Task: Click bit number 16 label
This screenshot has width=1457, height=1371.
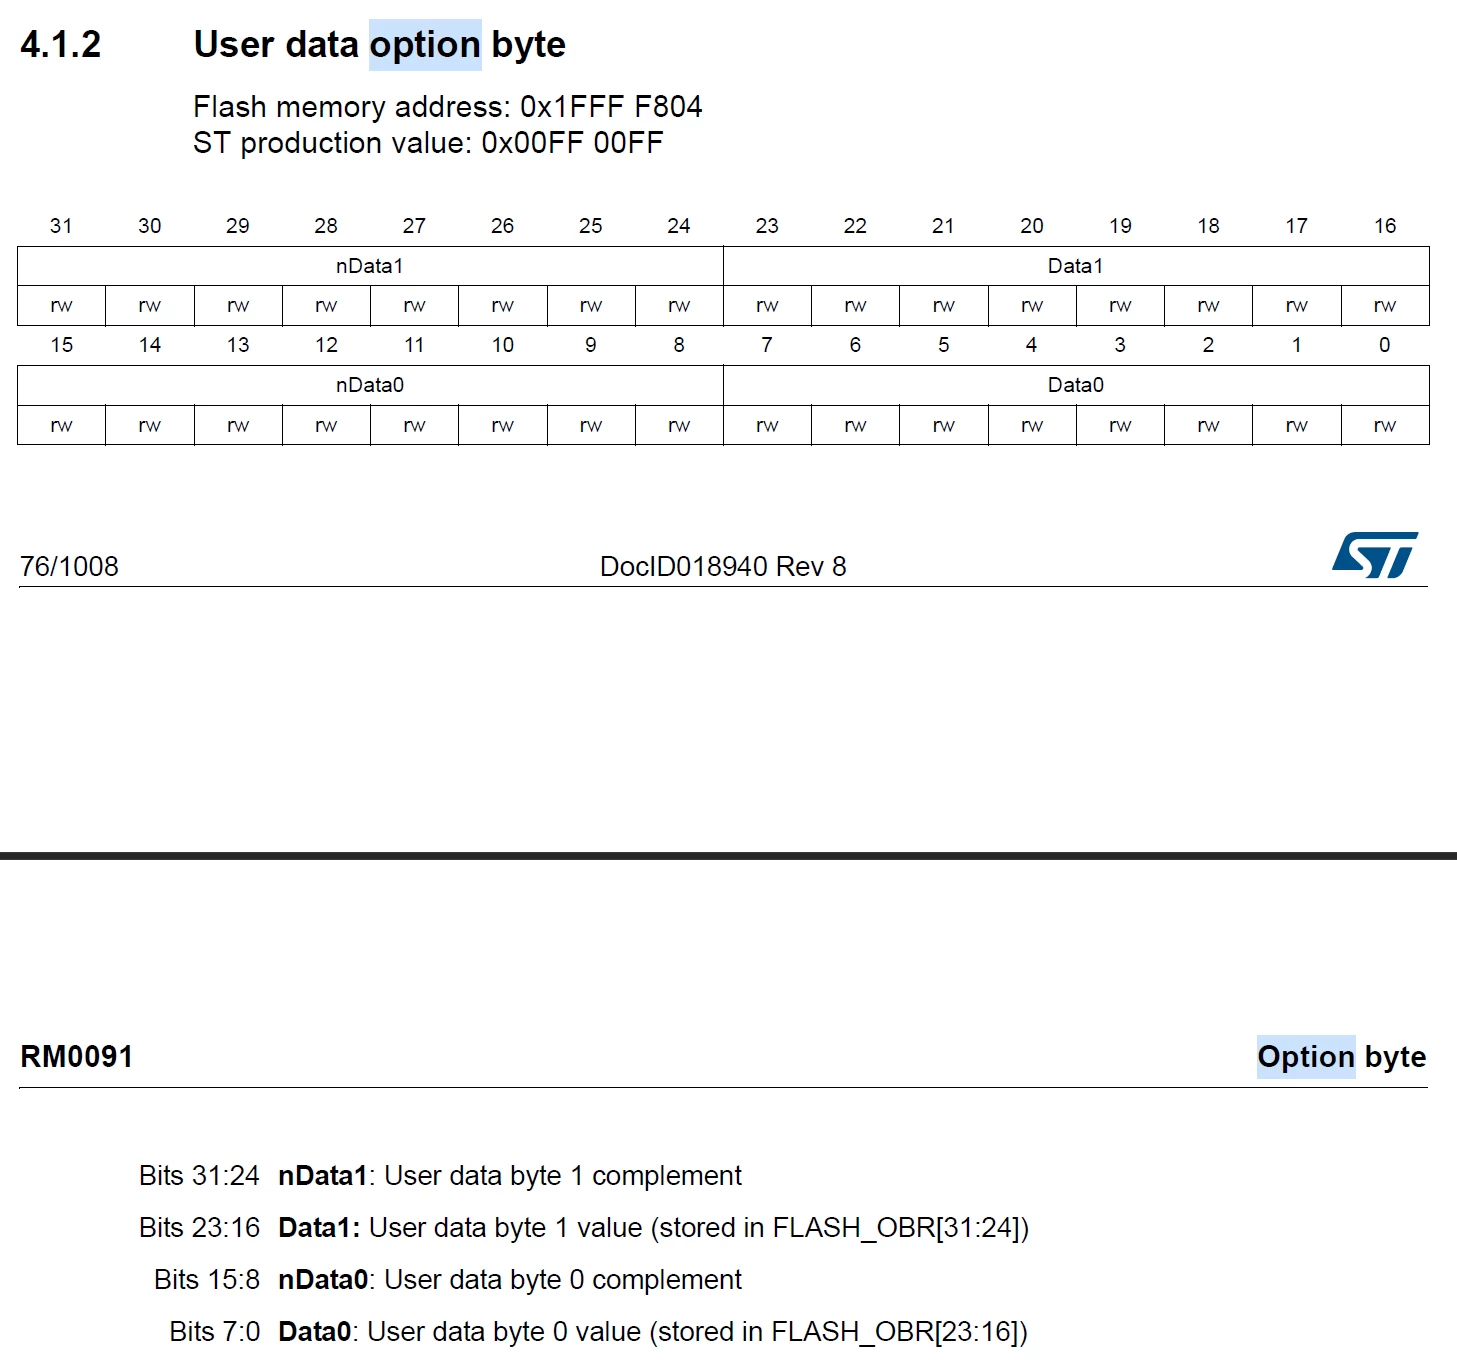Action: (1385, 226)
